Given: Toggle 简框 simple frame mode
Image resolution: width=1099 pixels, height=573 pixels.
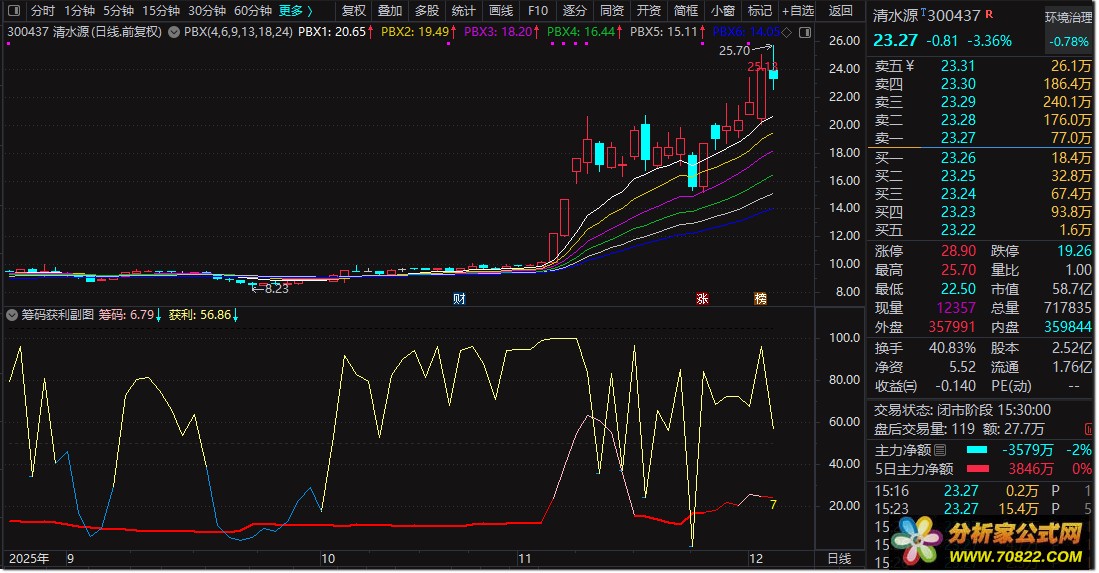Looking at the screenshot, I should [x=685, y=11].
